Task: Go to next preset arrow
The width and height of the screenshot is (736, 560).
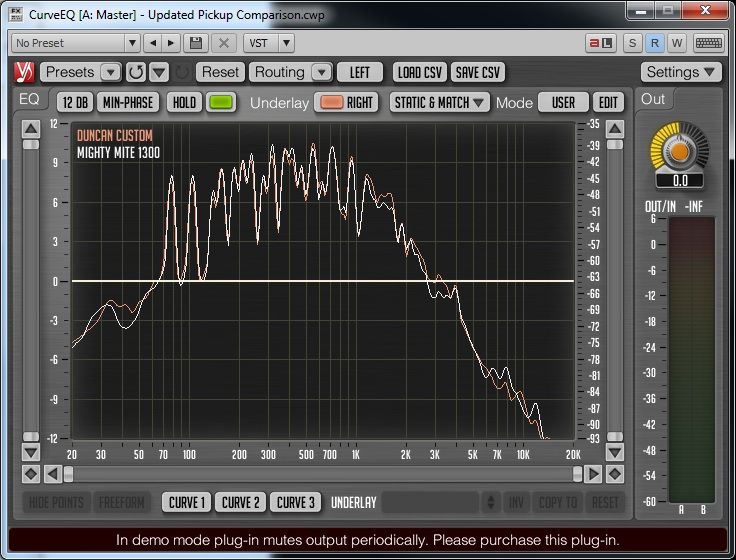Action: [x=171, y=43]
